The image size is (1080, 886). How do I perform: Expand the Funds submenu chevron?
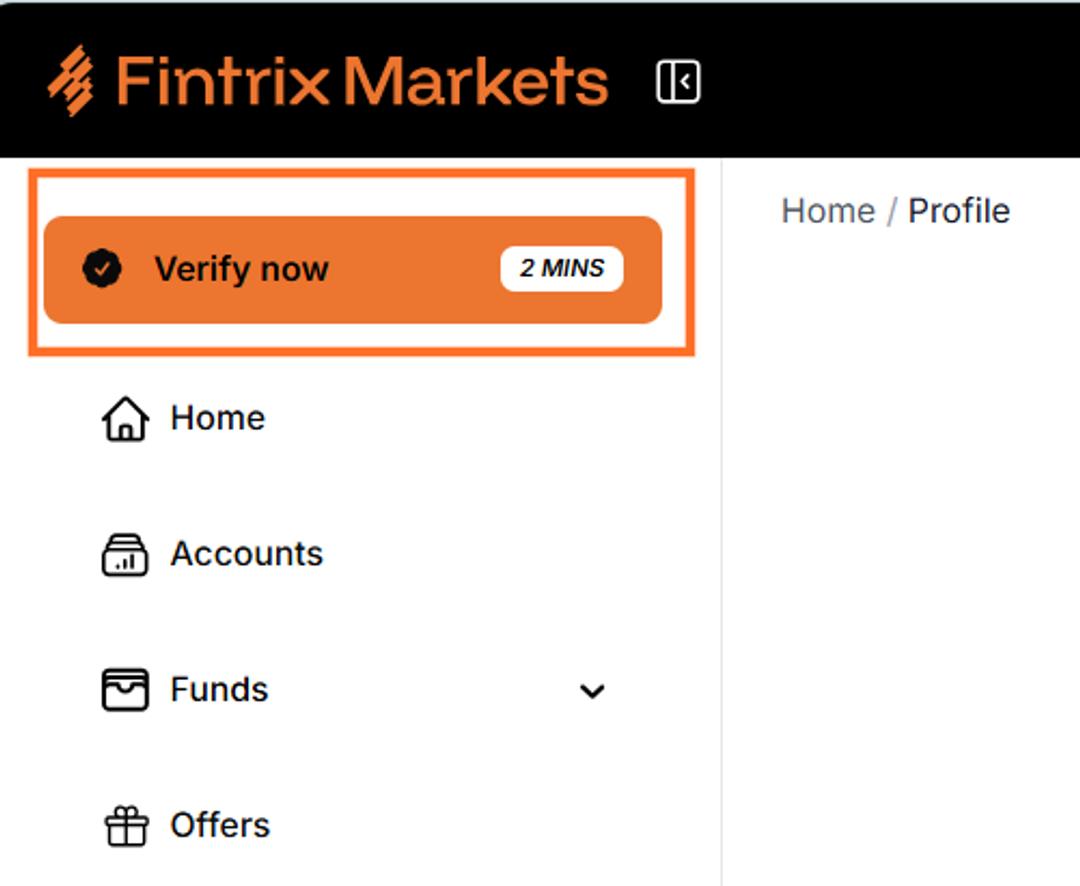pyautogui.click(x=592, y=690)
